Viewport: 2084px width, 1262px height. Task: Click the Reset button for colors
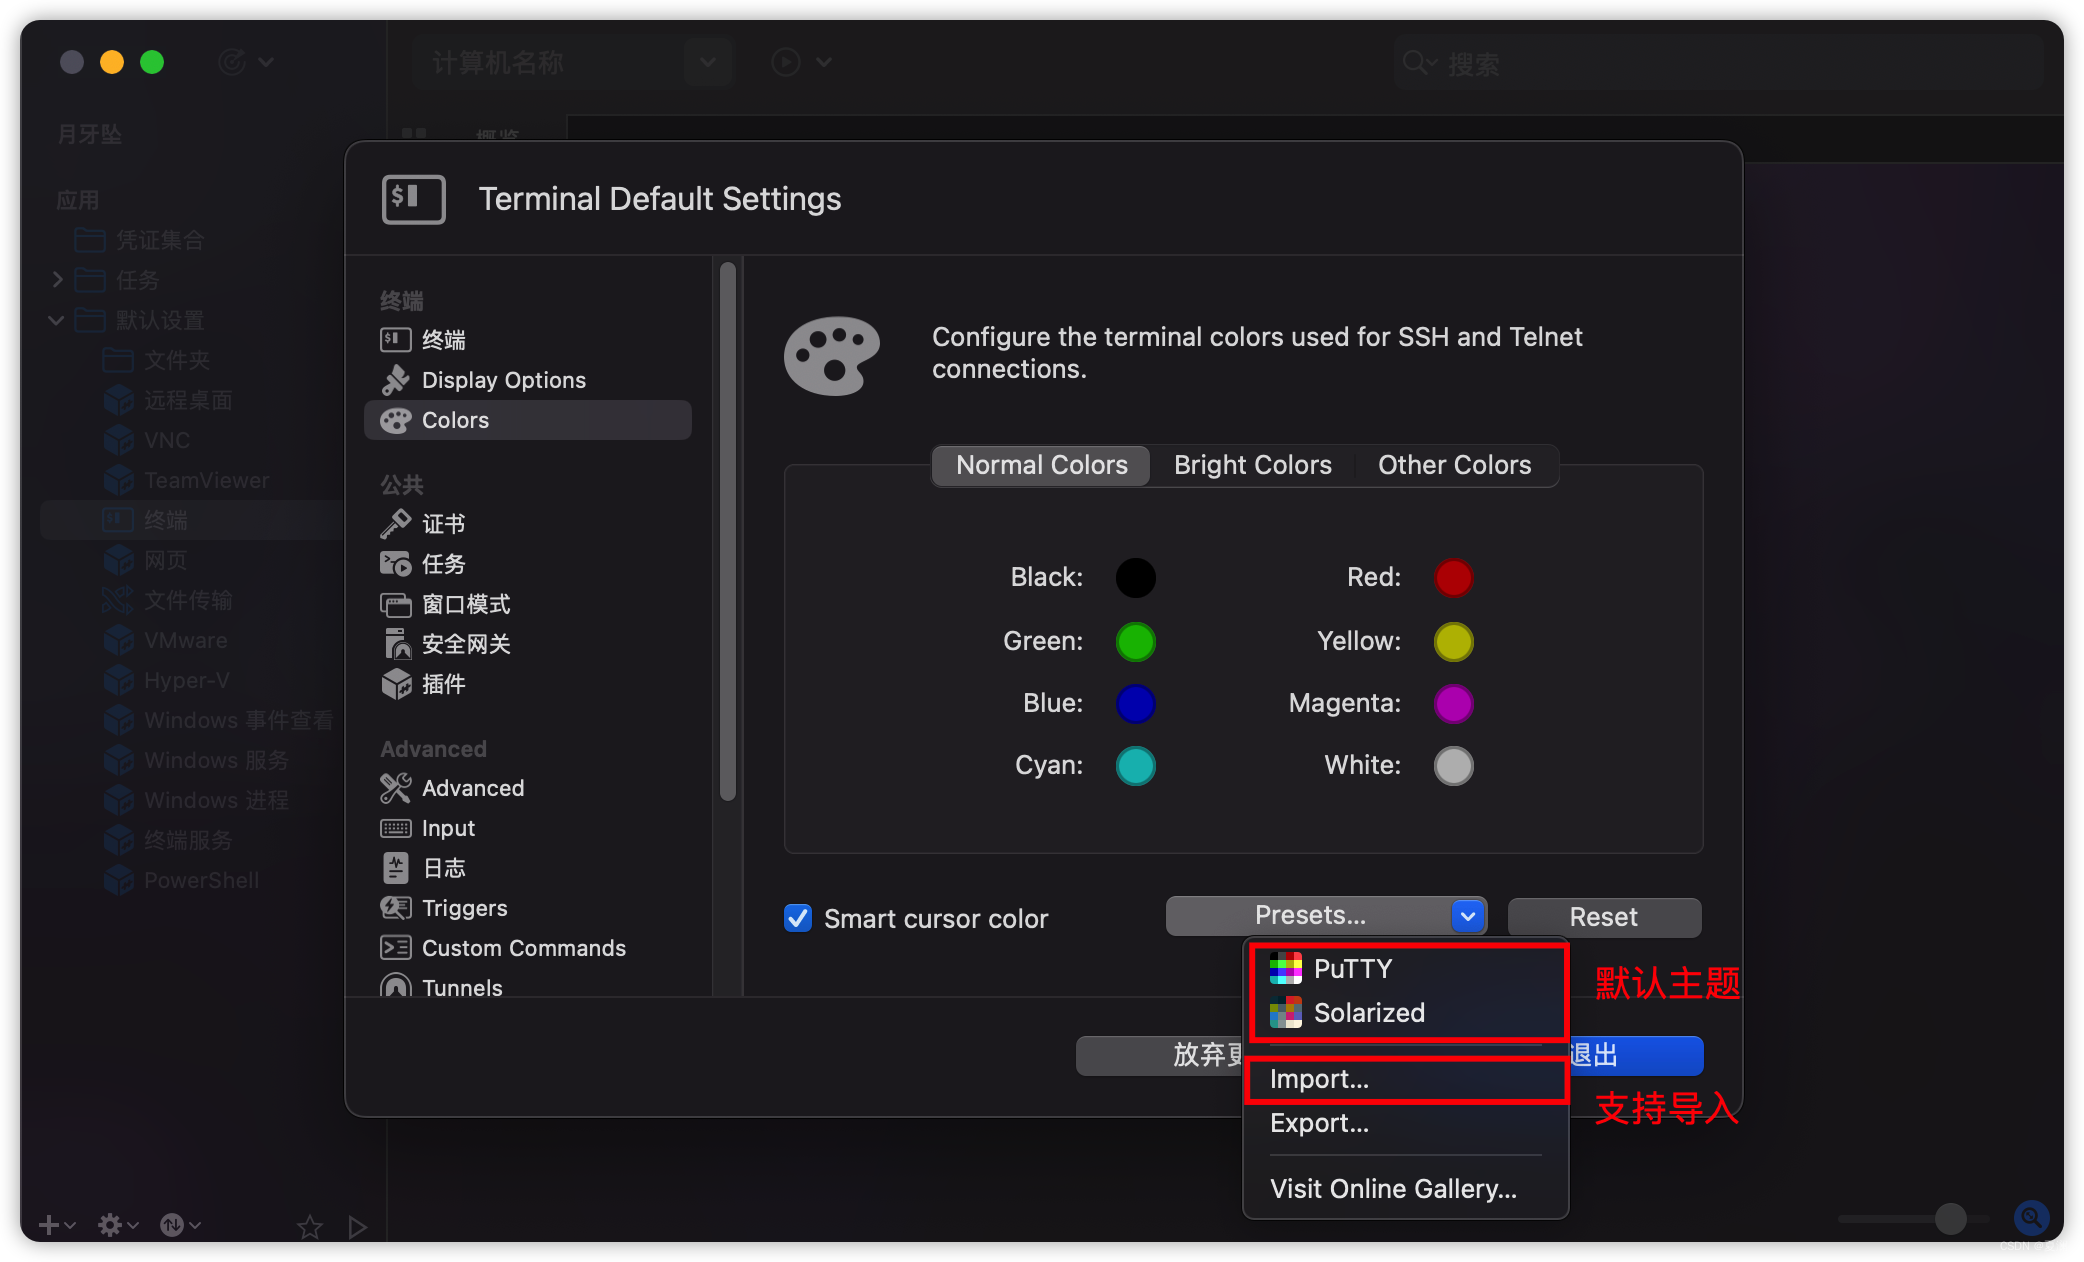coord(1602,915)
